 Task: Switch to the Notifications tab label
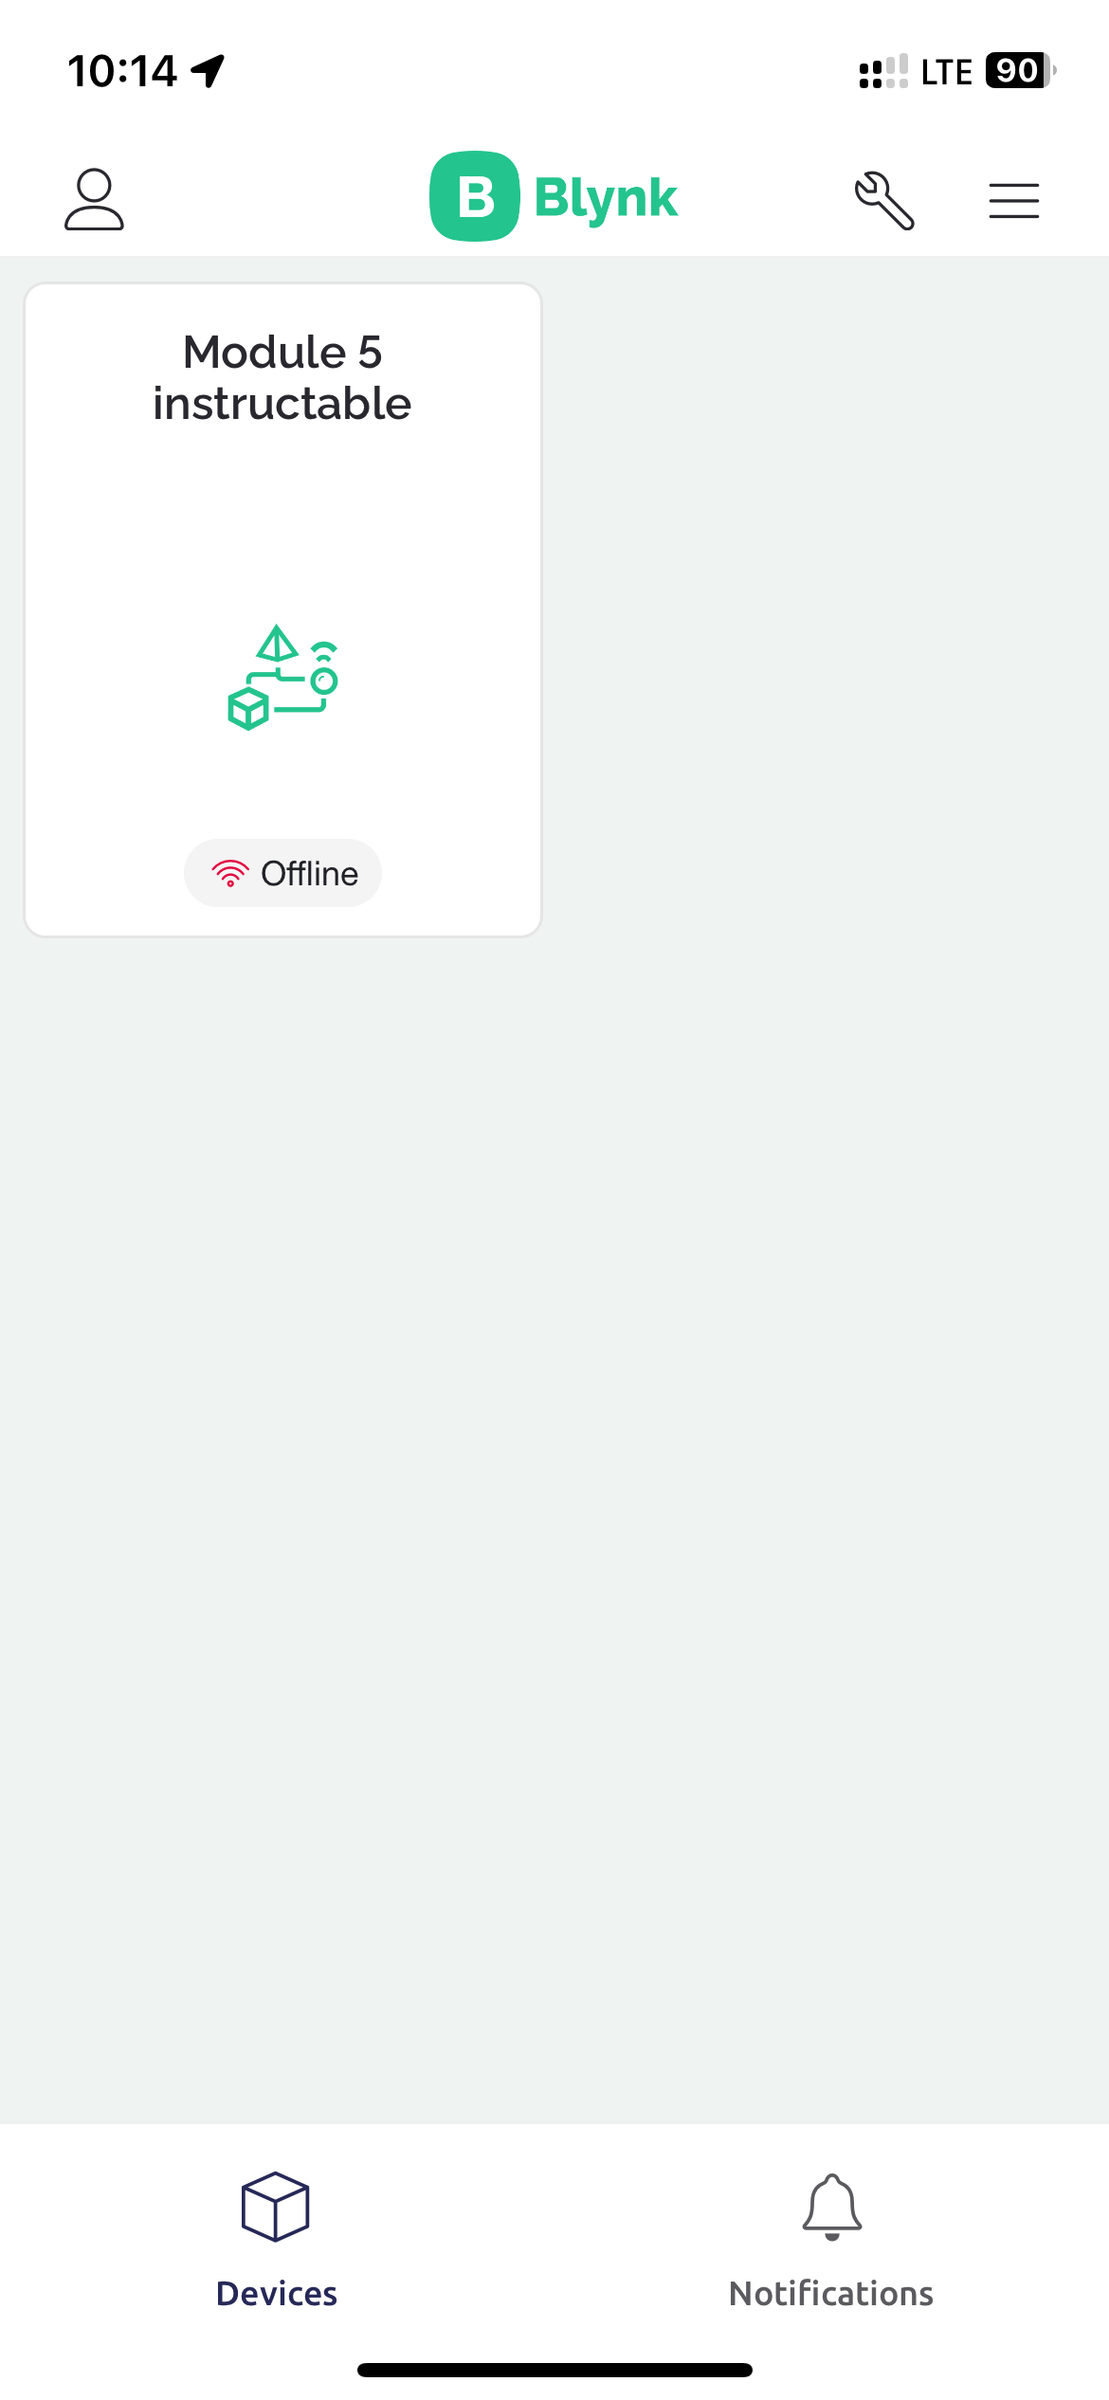point(831,2293)
